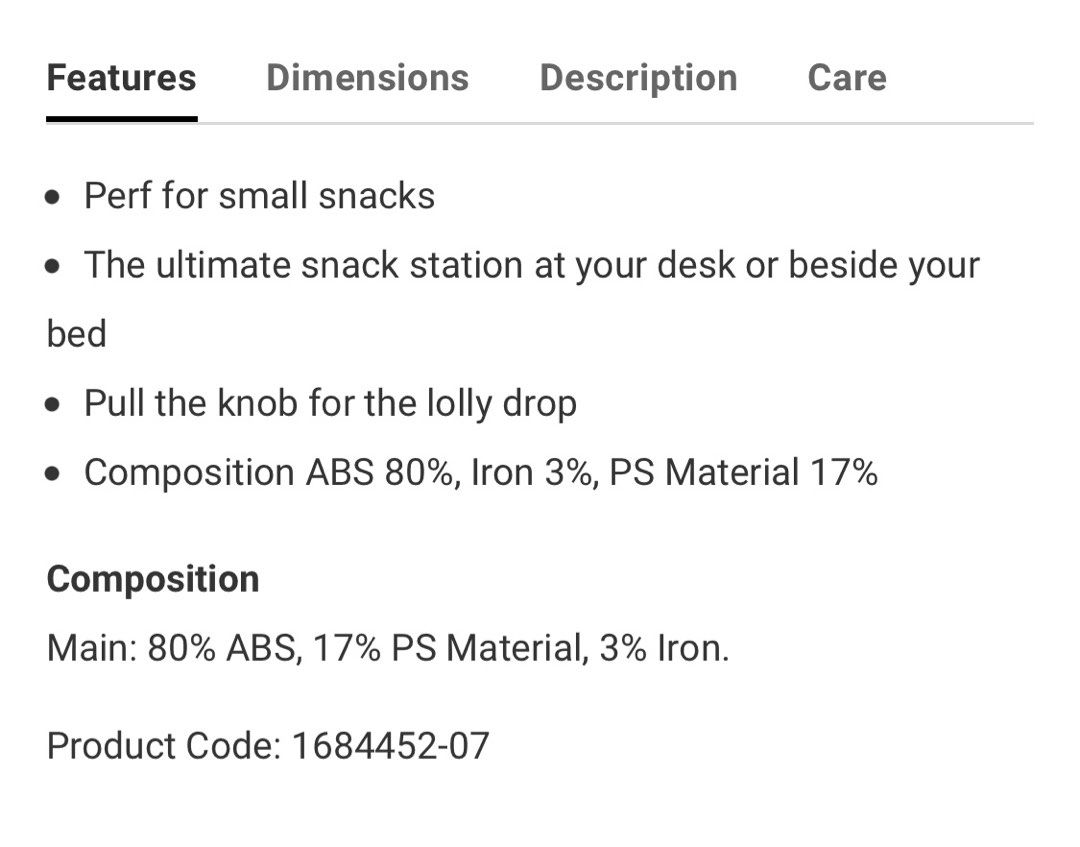Click the bullet dot before "Pull the knob"

coord(54,405)
